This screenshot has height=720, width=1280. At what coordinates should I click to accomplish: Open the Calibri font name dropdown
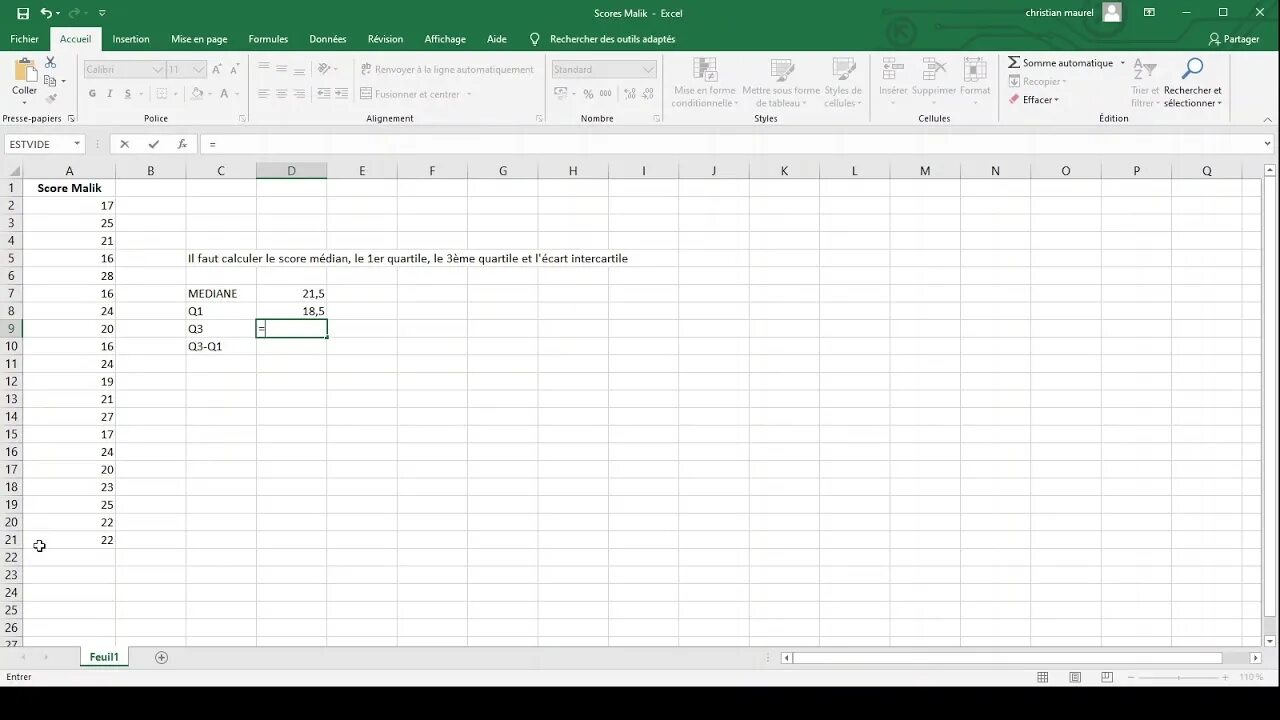point(158,69)
